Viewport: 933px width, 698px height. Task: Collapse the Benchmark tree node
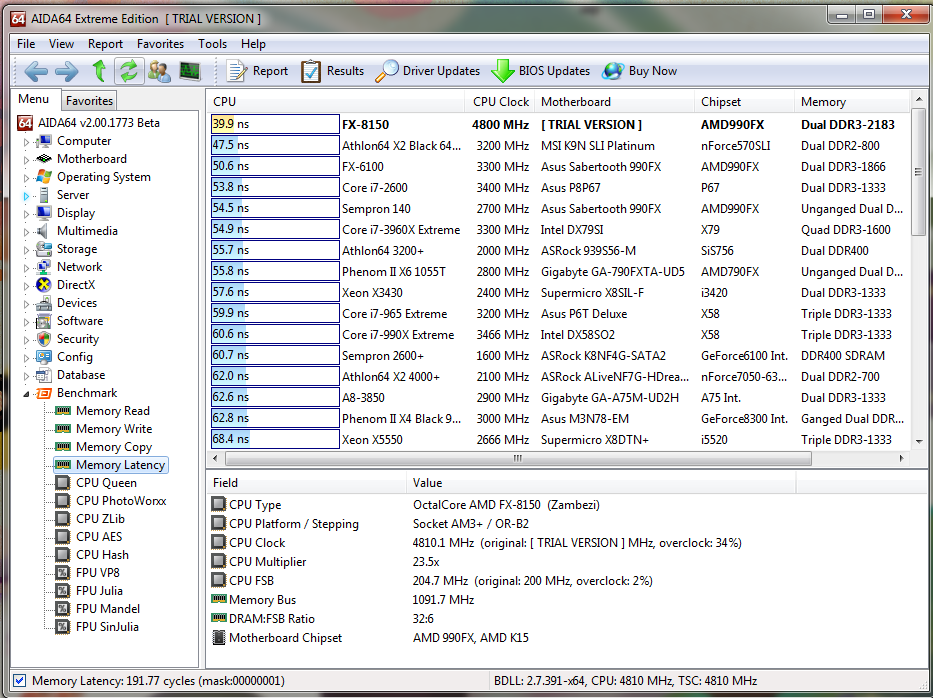point(26,394)
